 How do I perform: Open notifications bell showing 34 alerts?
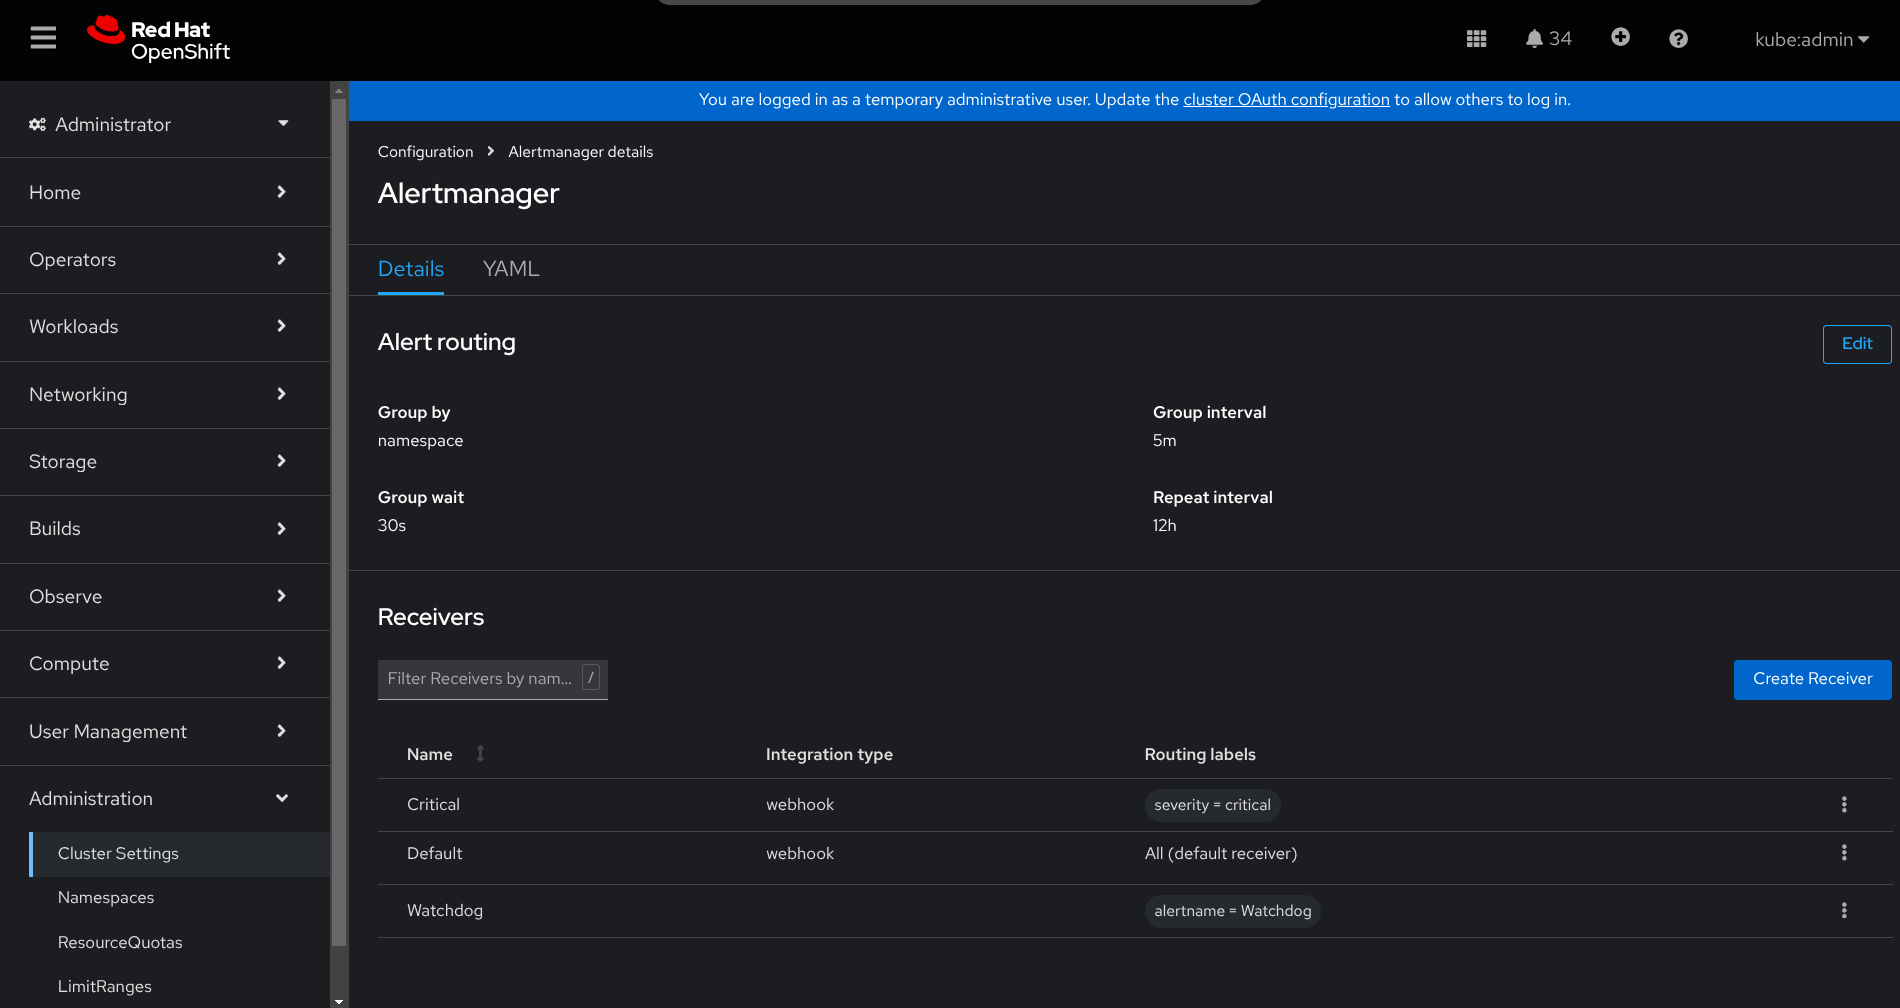click(x=1547, y=39)
